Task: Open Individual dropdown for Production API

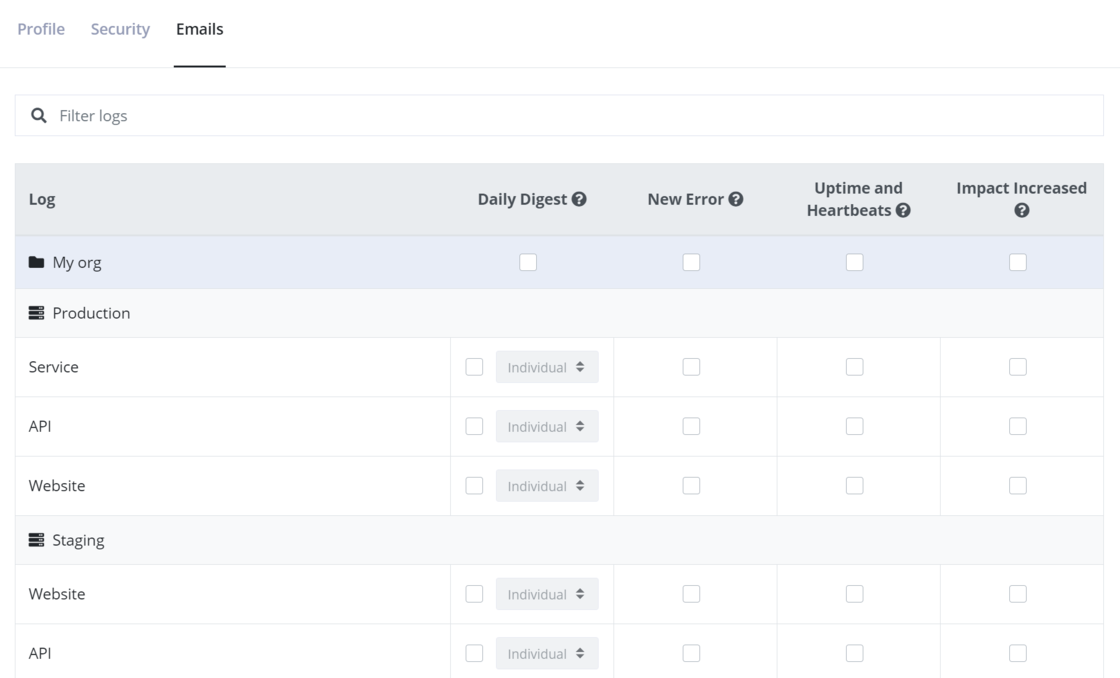Action: [547, 427]
